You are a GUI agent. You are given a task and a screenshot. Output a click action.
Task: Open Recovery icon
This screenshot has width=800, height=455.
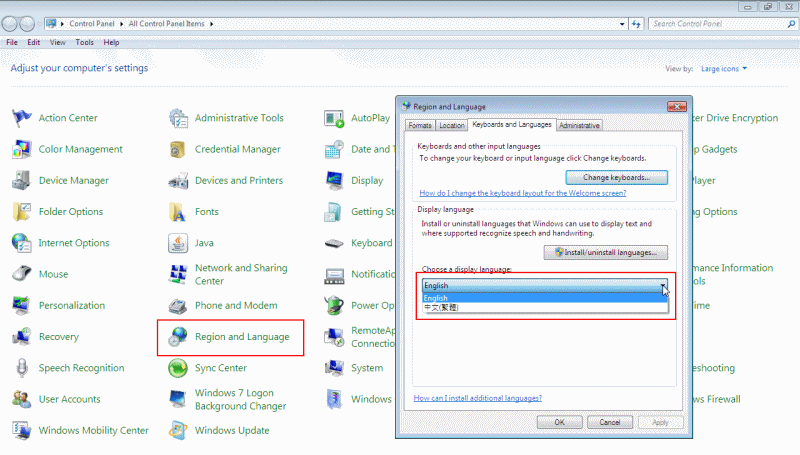pos(21,337)
